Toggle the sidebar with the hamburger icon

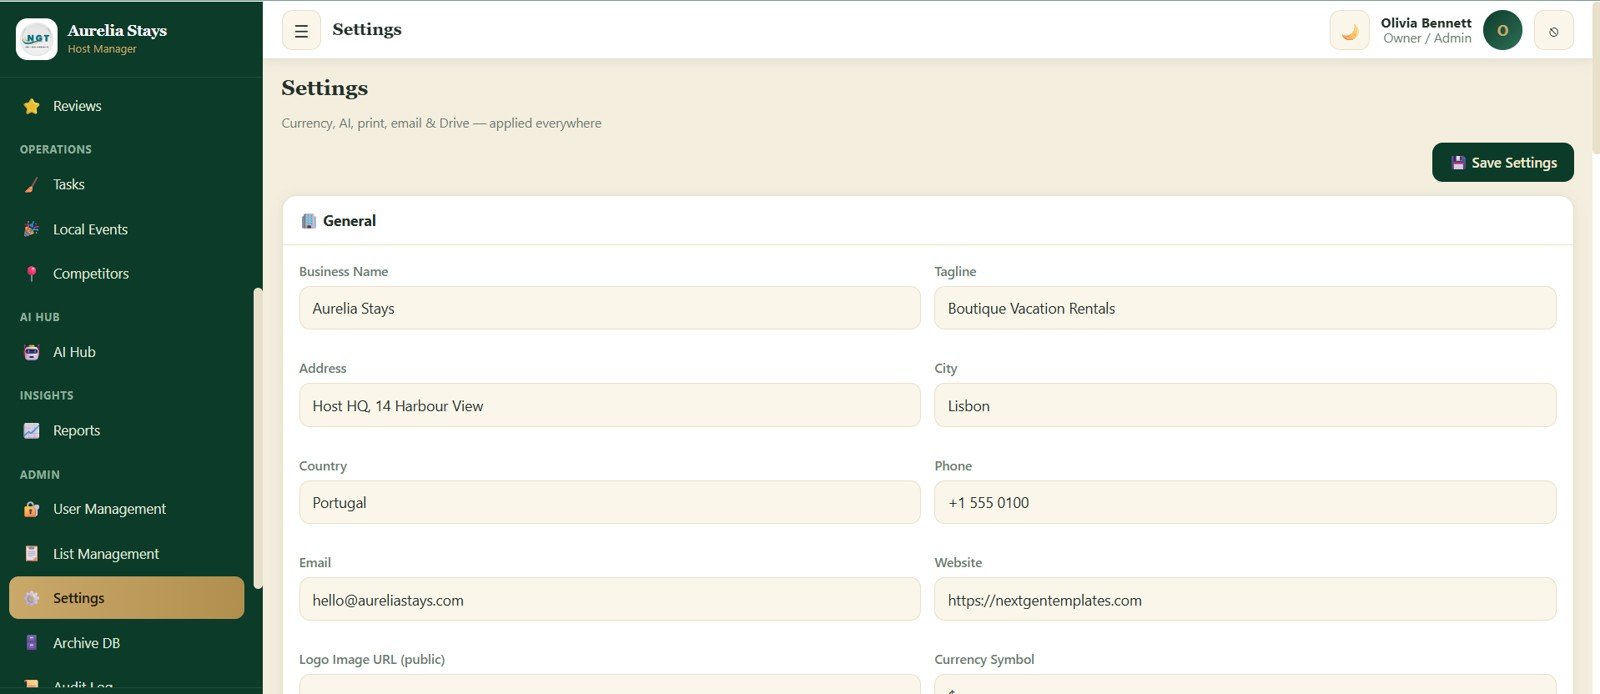click(301, 31)
